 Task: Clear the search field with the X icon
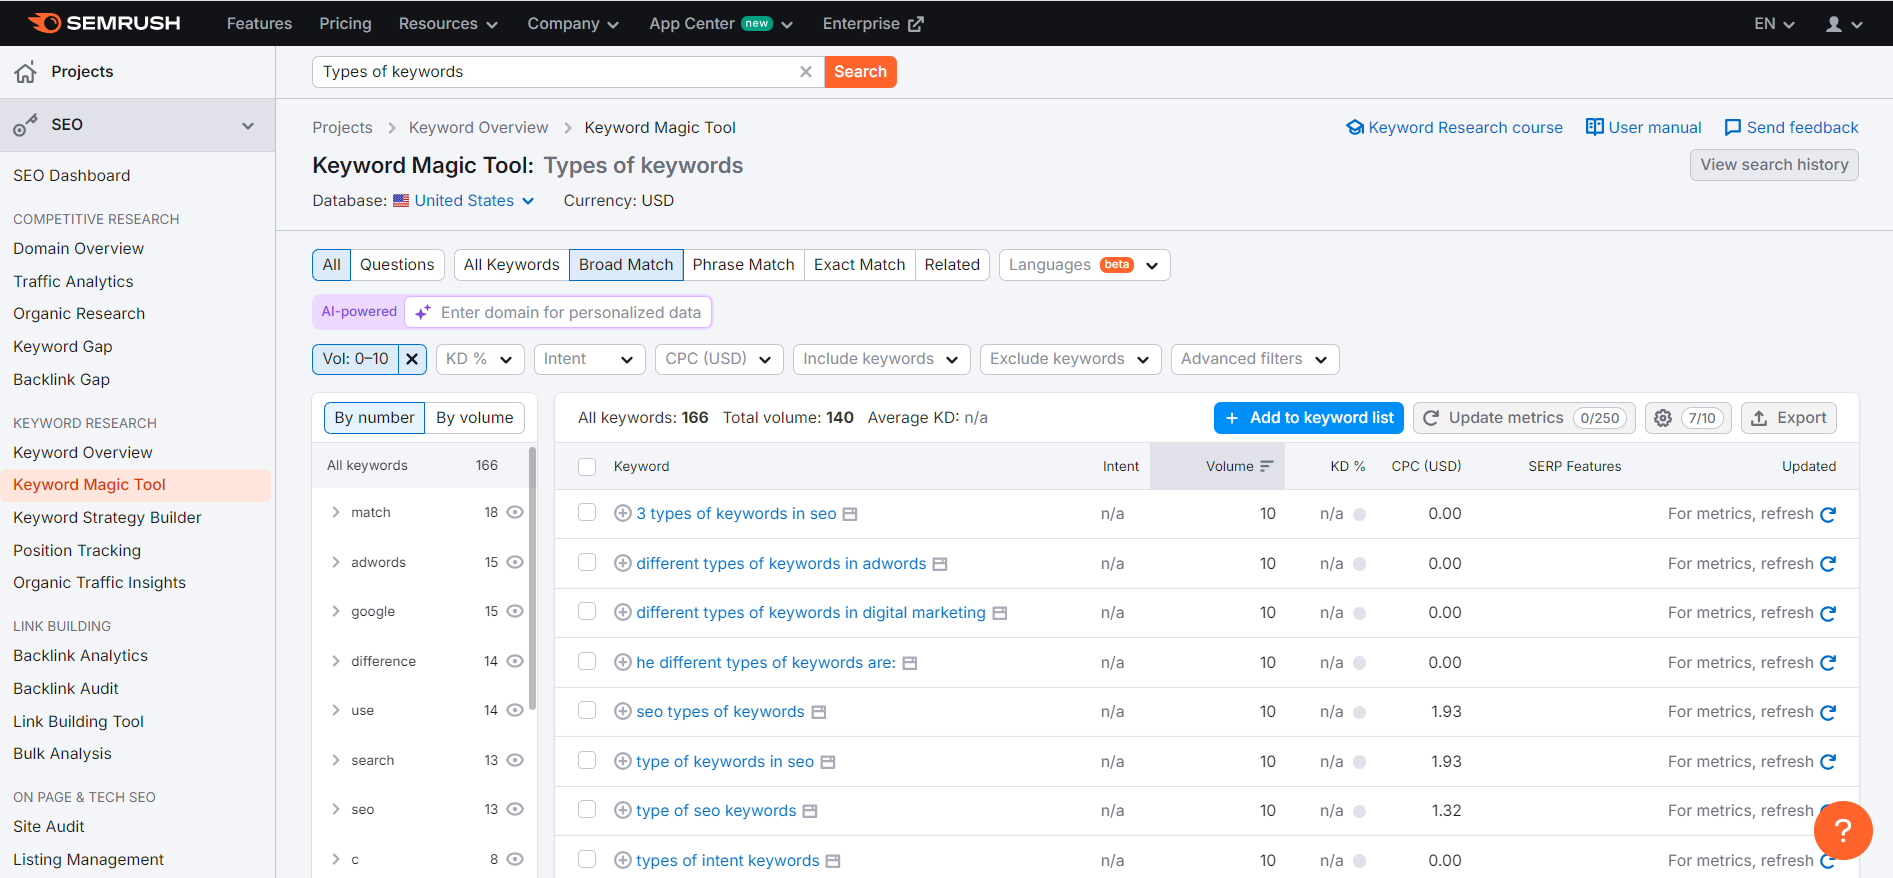pyautogui.click(x=806, y=72)
